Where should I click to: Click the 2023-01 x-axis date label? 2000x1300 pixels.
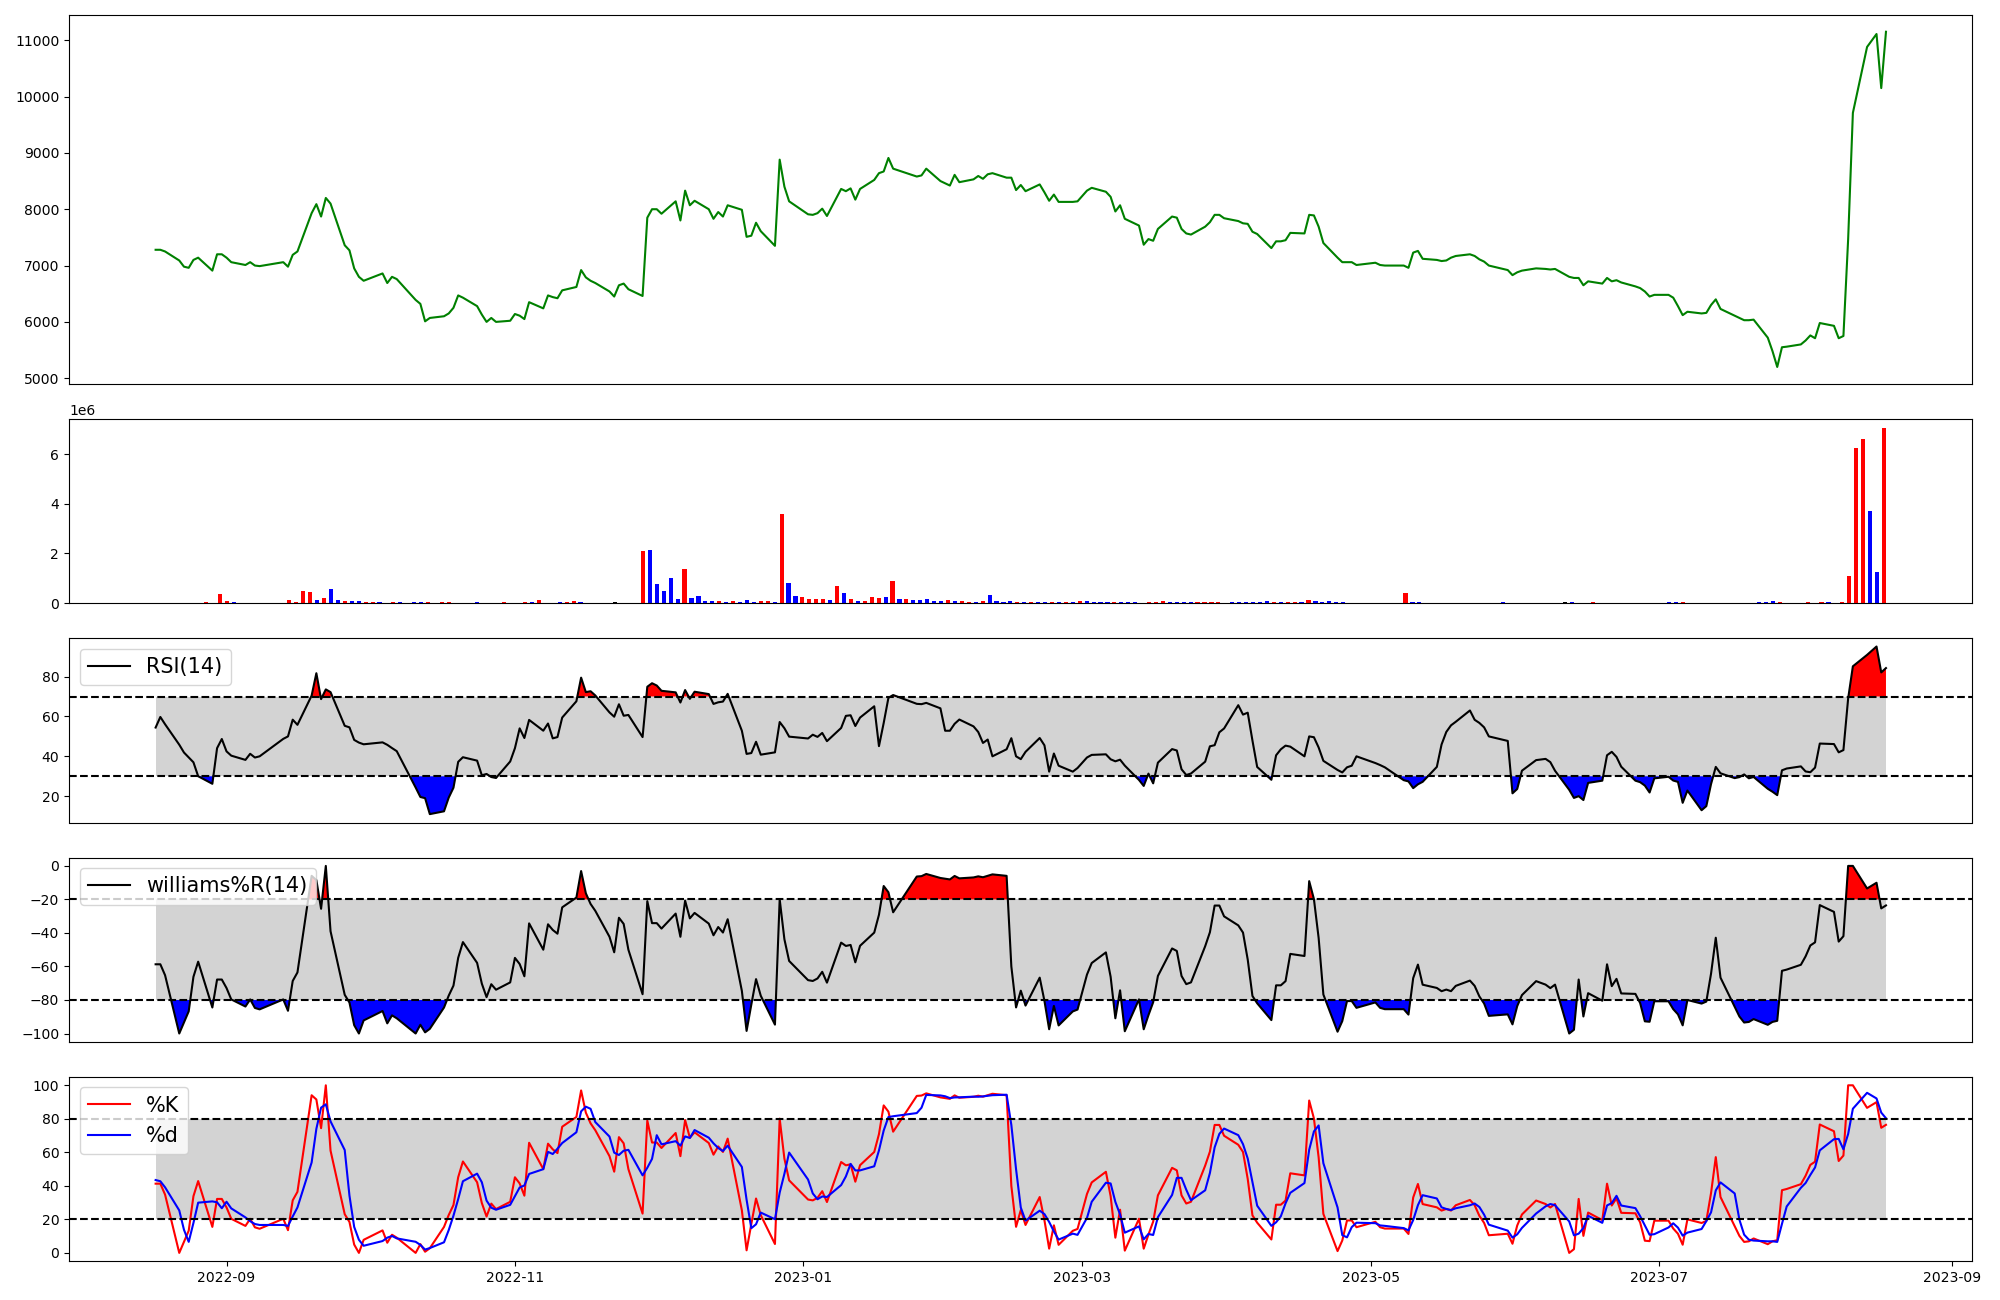click(803, 1277)
